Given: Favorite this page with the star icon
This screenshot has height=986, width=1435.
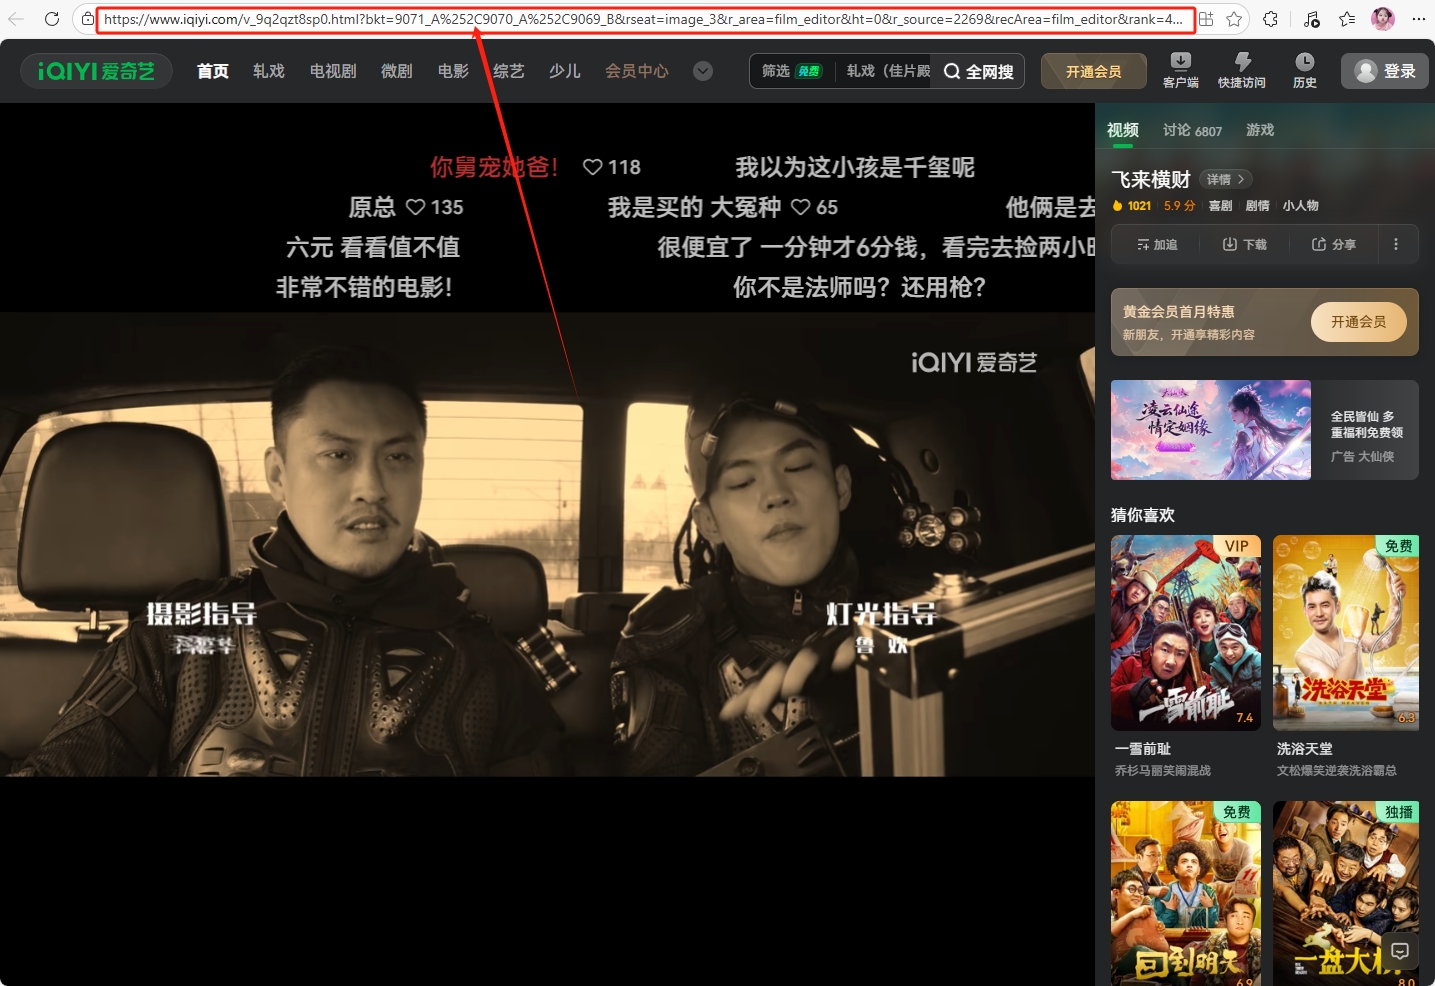Looking at the screenshot, I should coord(1234,19).
